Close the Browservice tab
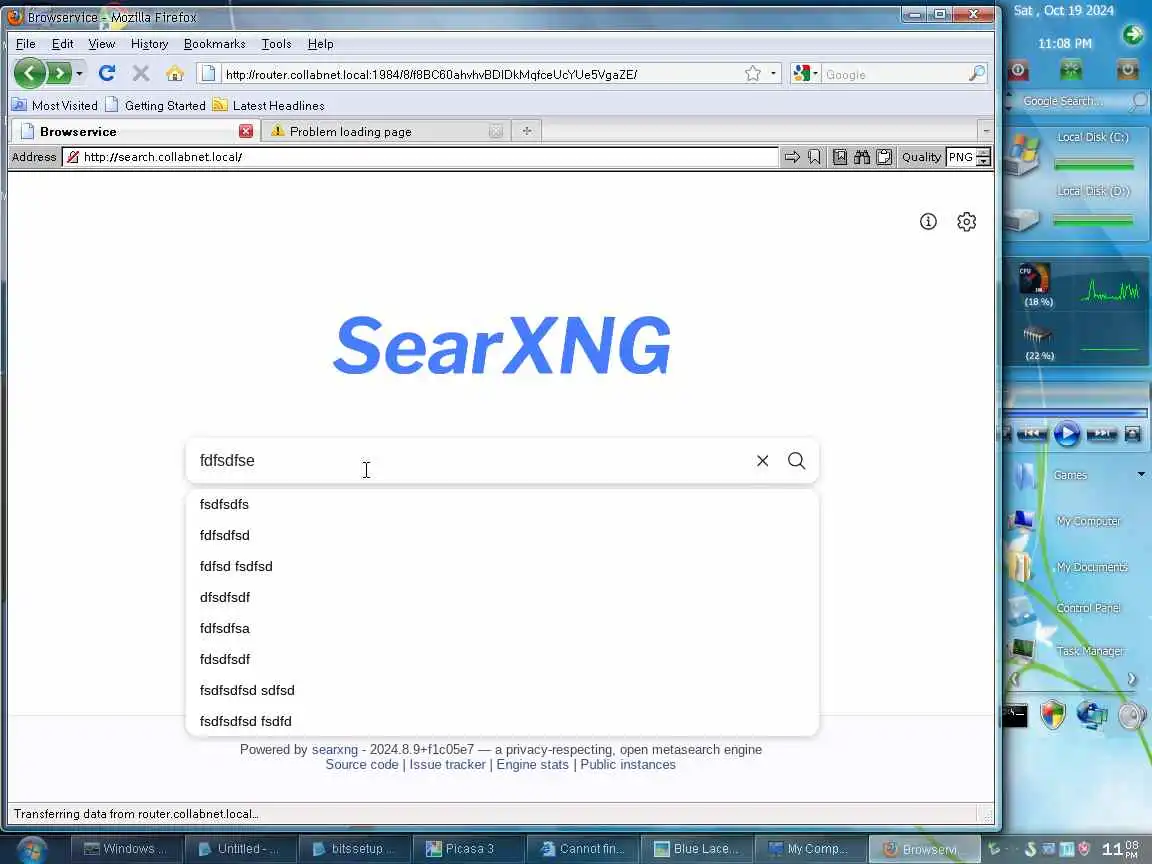This screenshot has width=1152, height=864. point(245,131)
